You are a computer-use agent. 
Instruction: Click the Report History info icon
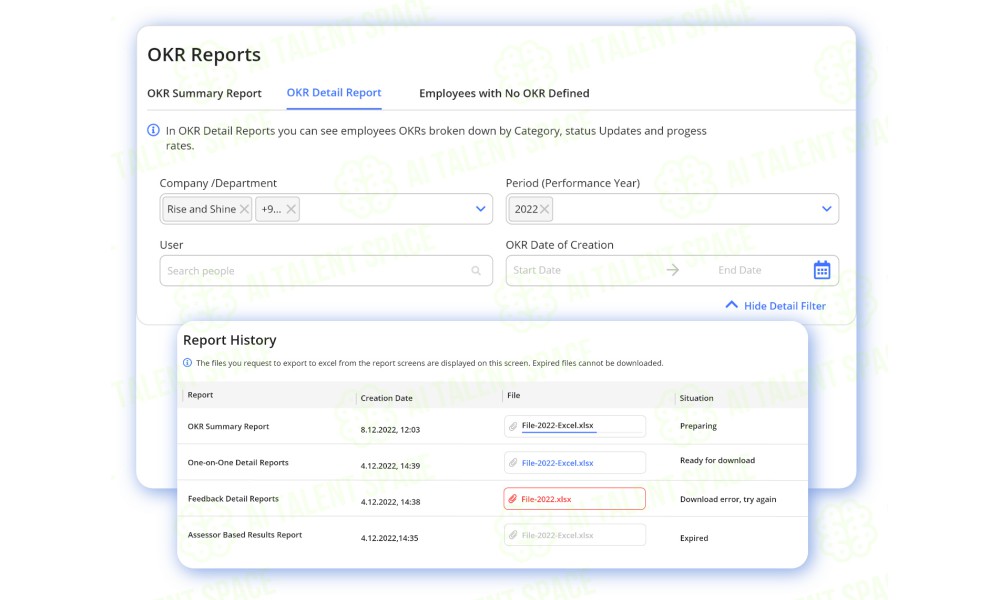tap(188, 363)
